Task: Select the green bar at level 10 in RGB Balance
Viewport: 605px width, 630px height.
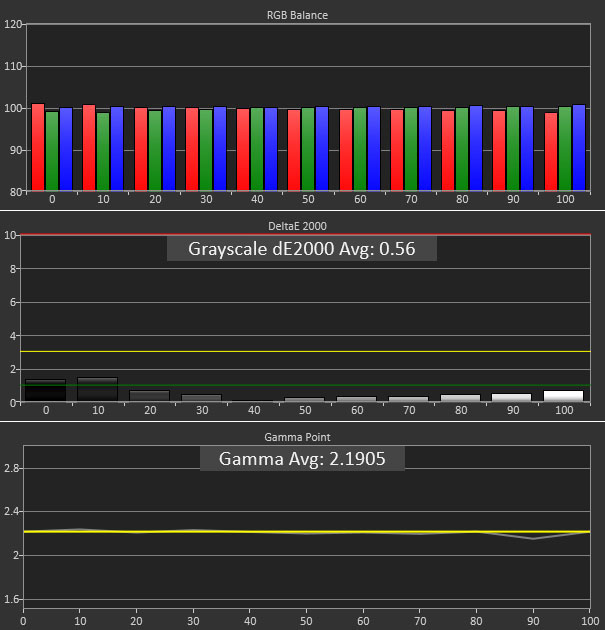Action: point(103,151)
